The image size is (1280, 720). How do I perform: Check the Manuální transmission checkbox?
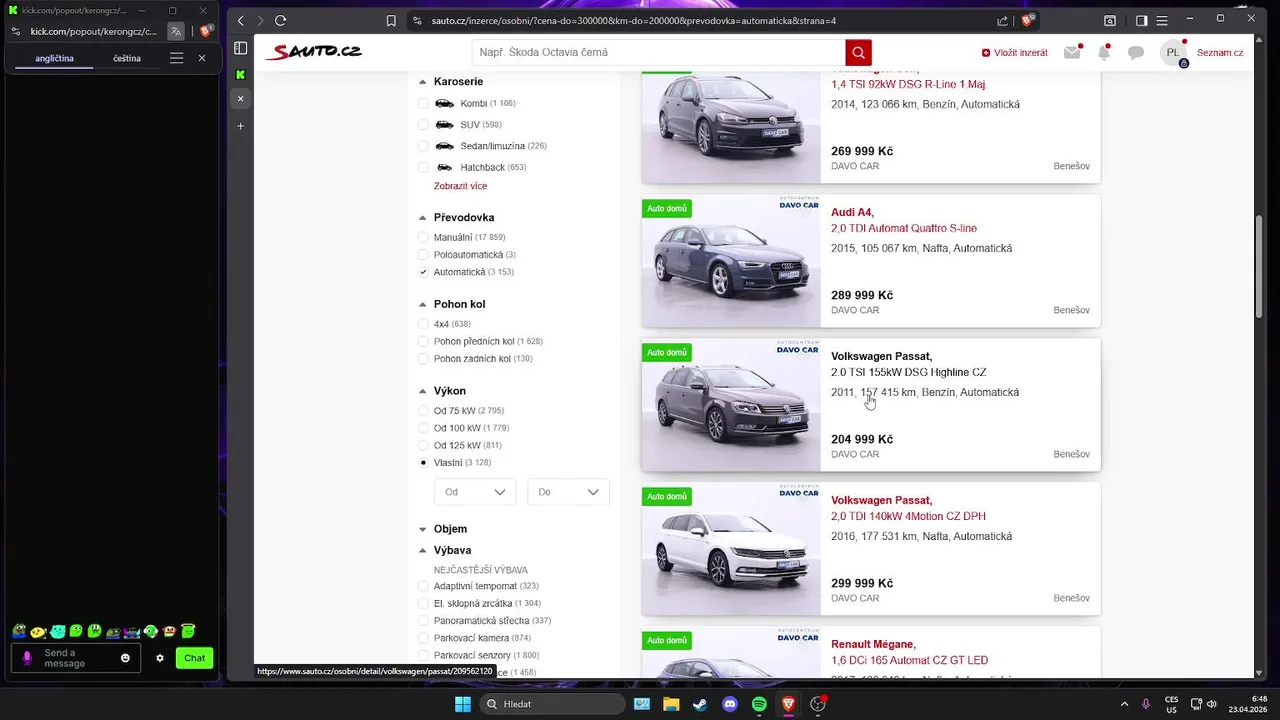pyautogui.click(x=423, y=237)
